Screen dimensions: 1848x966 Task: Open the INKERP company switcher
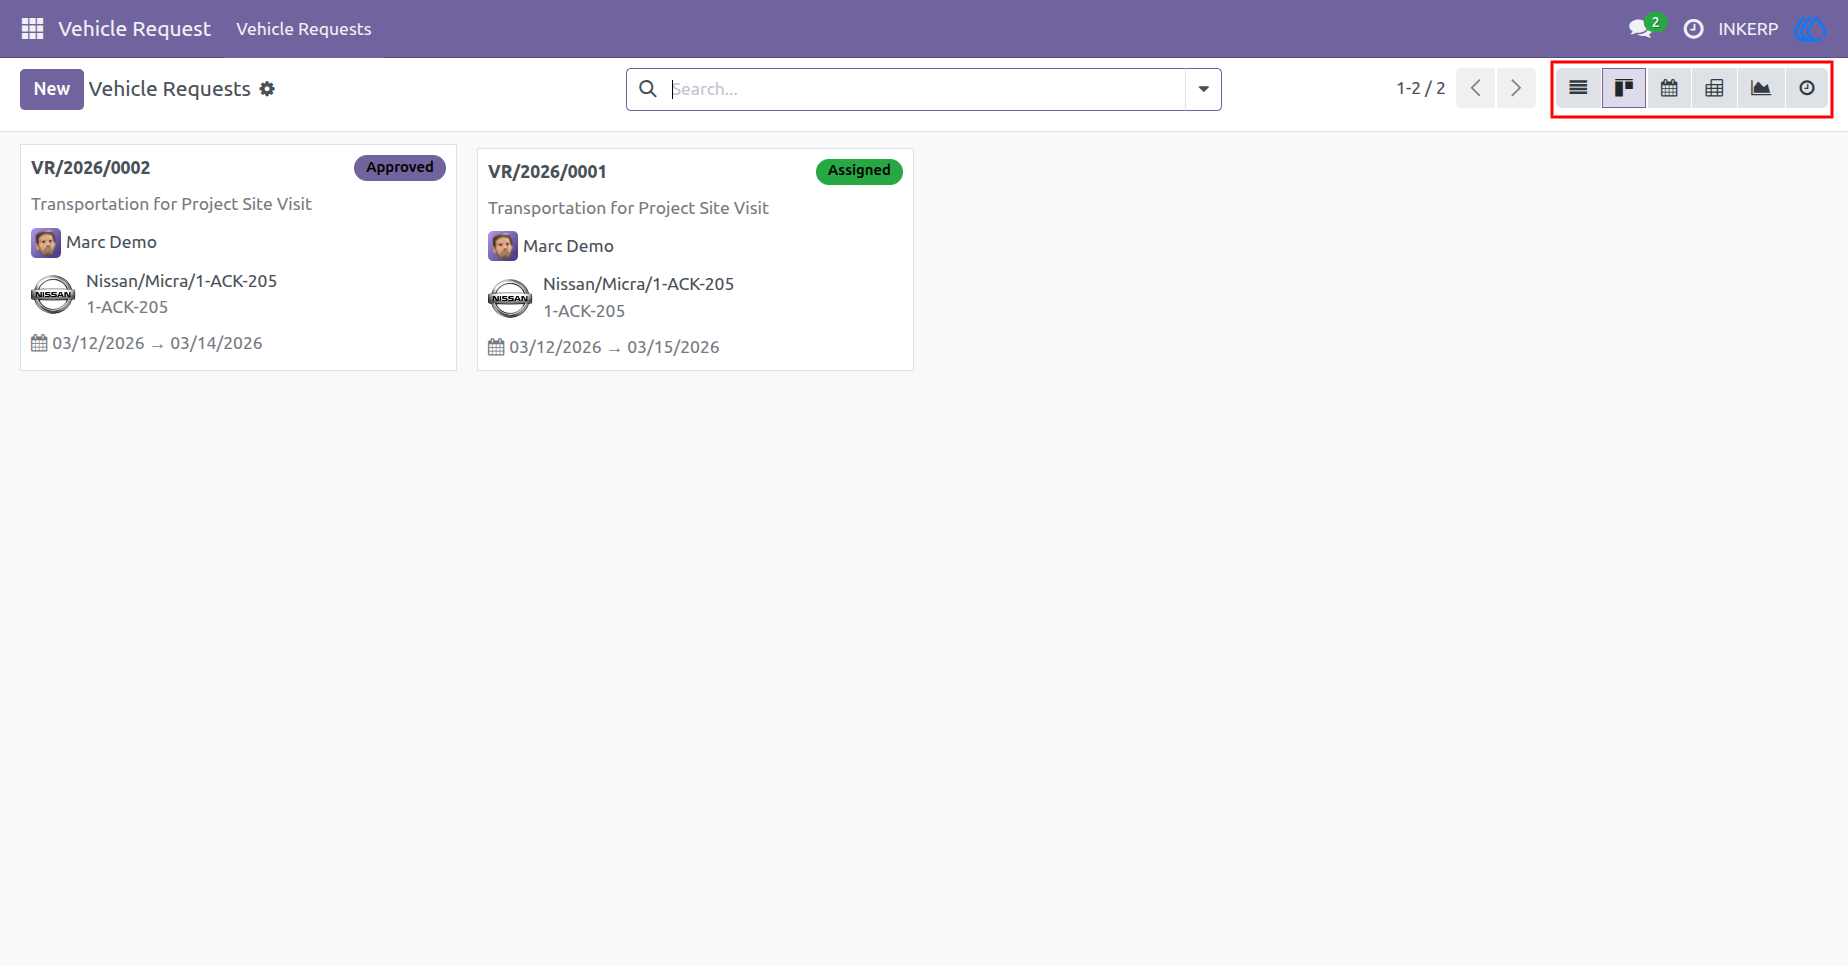[x=1748, y=29]
